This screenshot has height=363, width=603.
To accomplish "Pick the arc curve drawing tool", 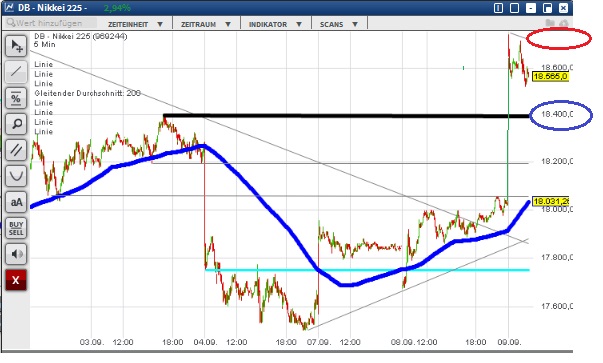I will (x=16, y=176).
